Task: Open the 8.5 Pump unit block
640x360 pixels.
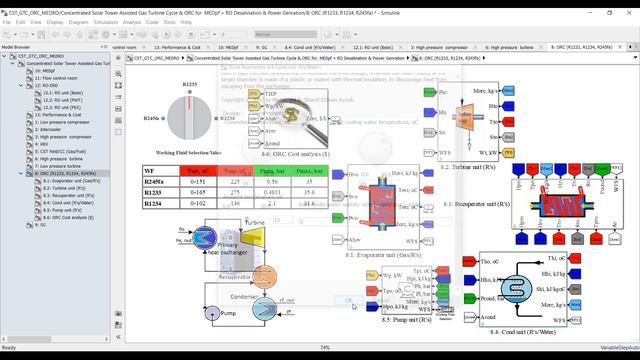Action: (407, 290)
